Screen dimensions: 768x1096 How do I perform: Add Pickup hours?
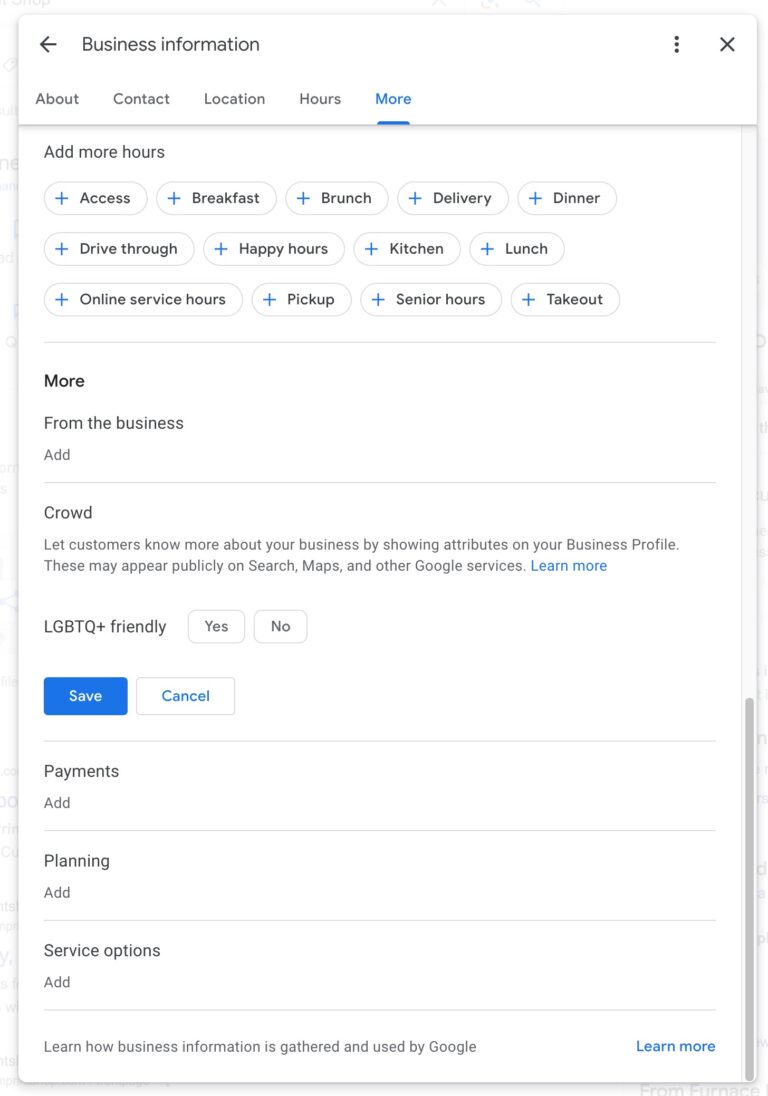tap(301, 299)
